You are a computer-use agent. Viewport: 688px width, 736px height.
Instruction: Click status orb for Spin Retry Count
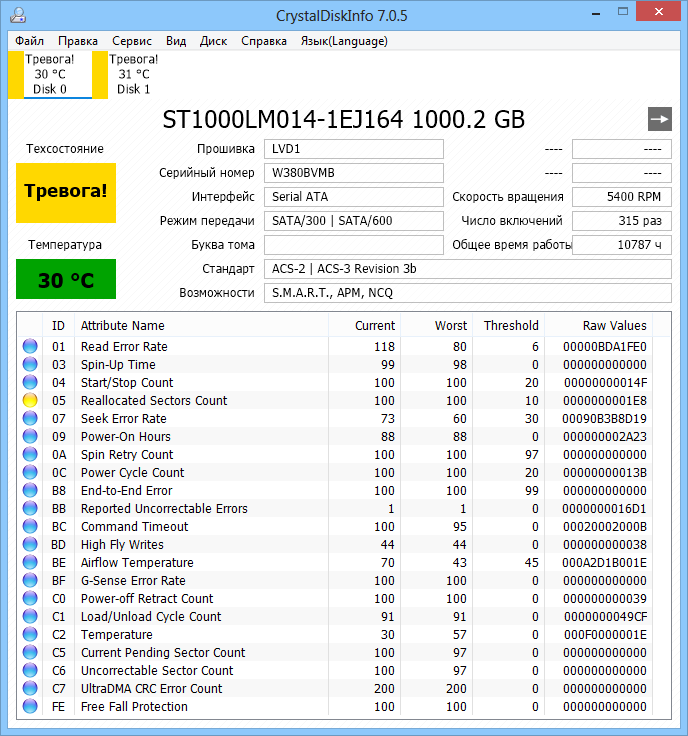[x=30, y=454]
